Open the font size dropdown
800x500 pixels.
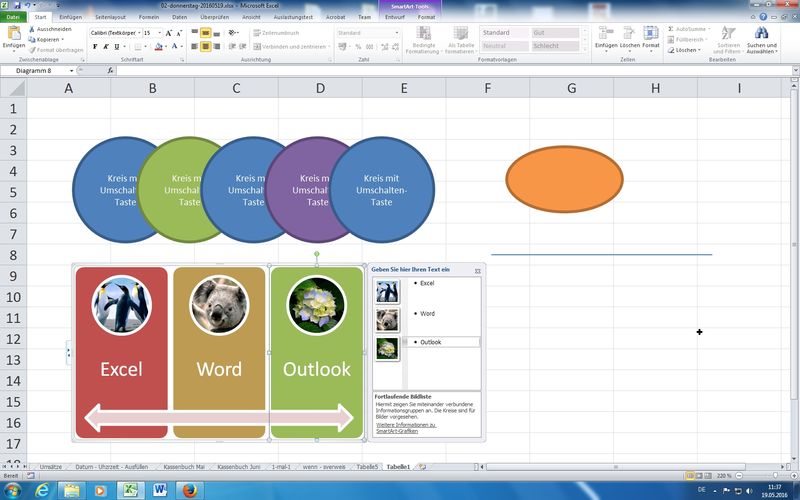161,33
